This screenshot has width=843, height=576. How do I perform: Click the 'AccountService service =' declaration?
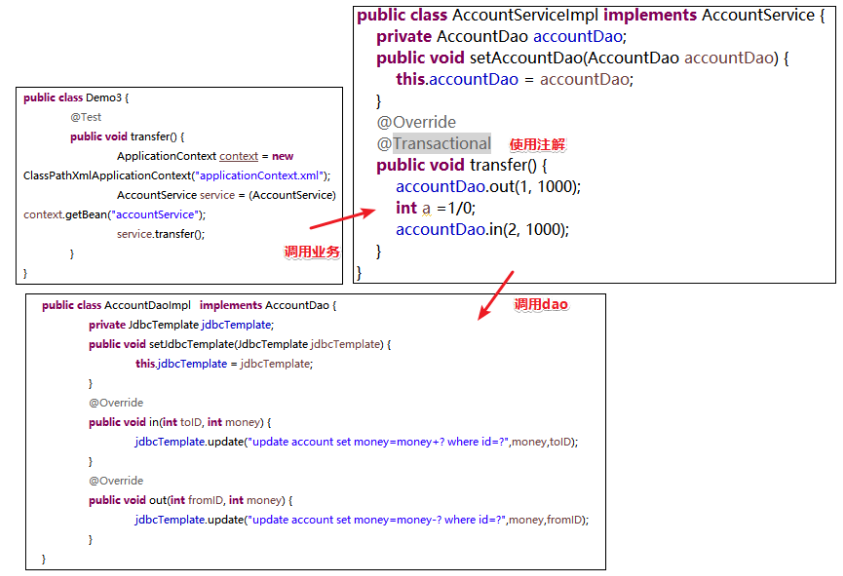(x=226, y=195)
